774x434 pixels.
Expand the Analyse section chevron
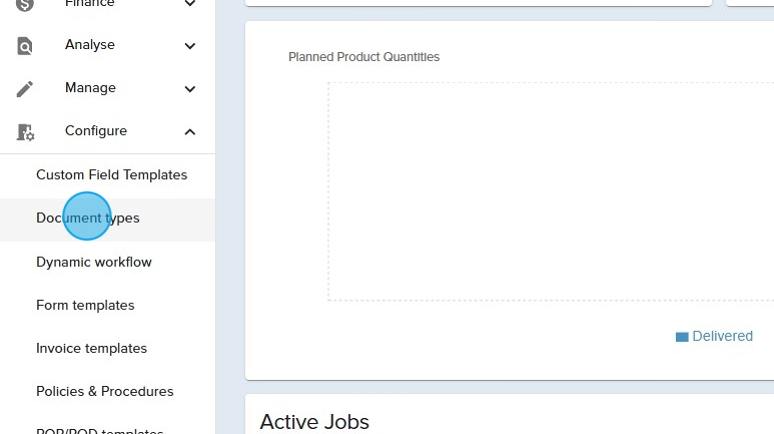tap(190, 46)
